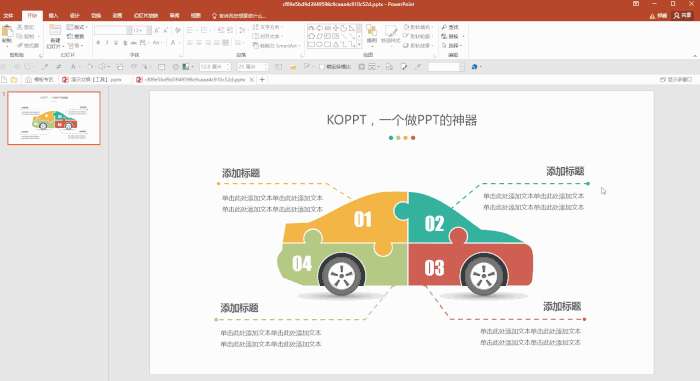The image size is (700, 381).
Task: Click the blue plugin icon in secondary toolbar
Action: pos(474,67)
